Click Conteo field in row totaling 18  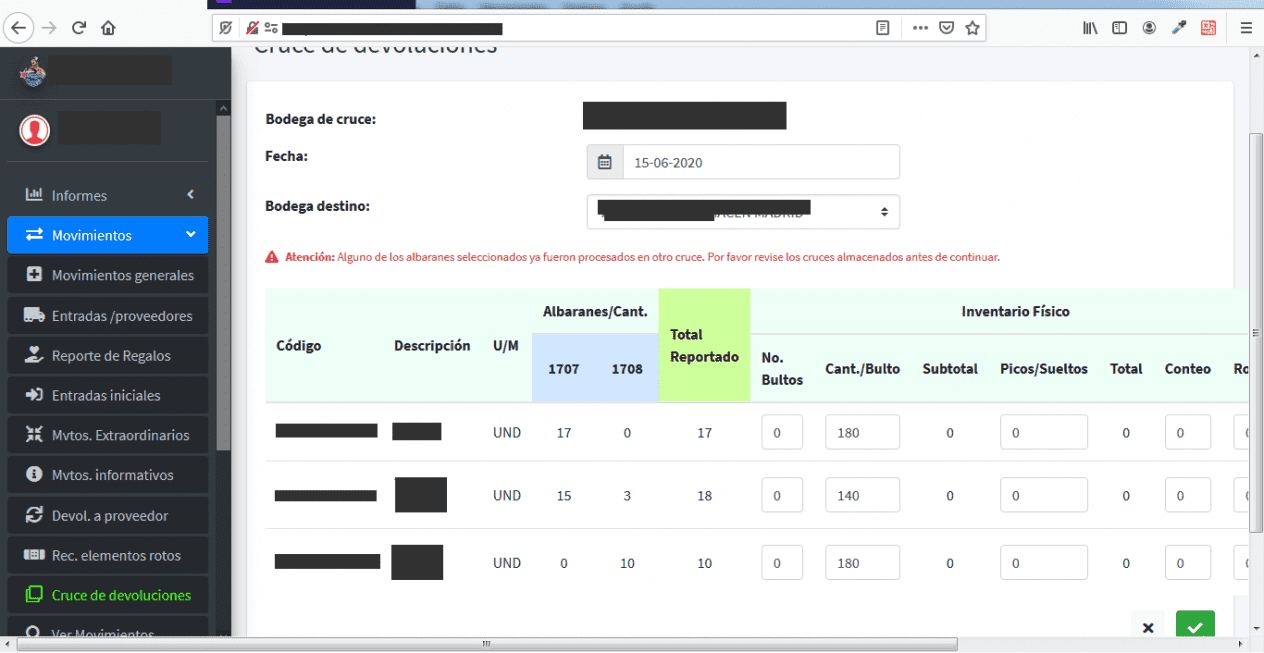(1188, 495)
